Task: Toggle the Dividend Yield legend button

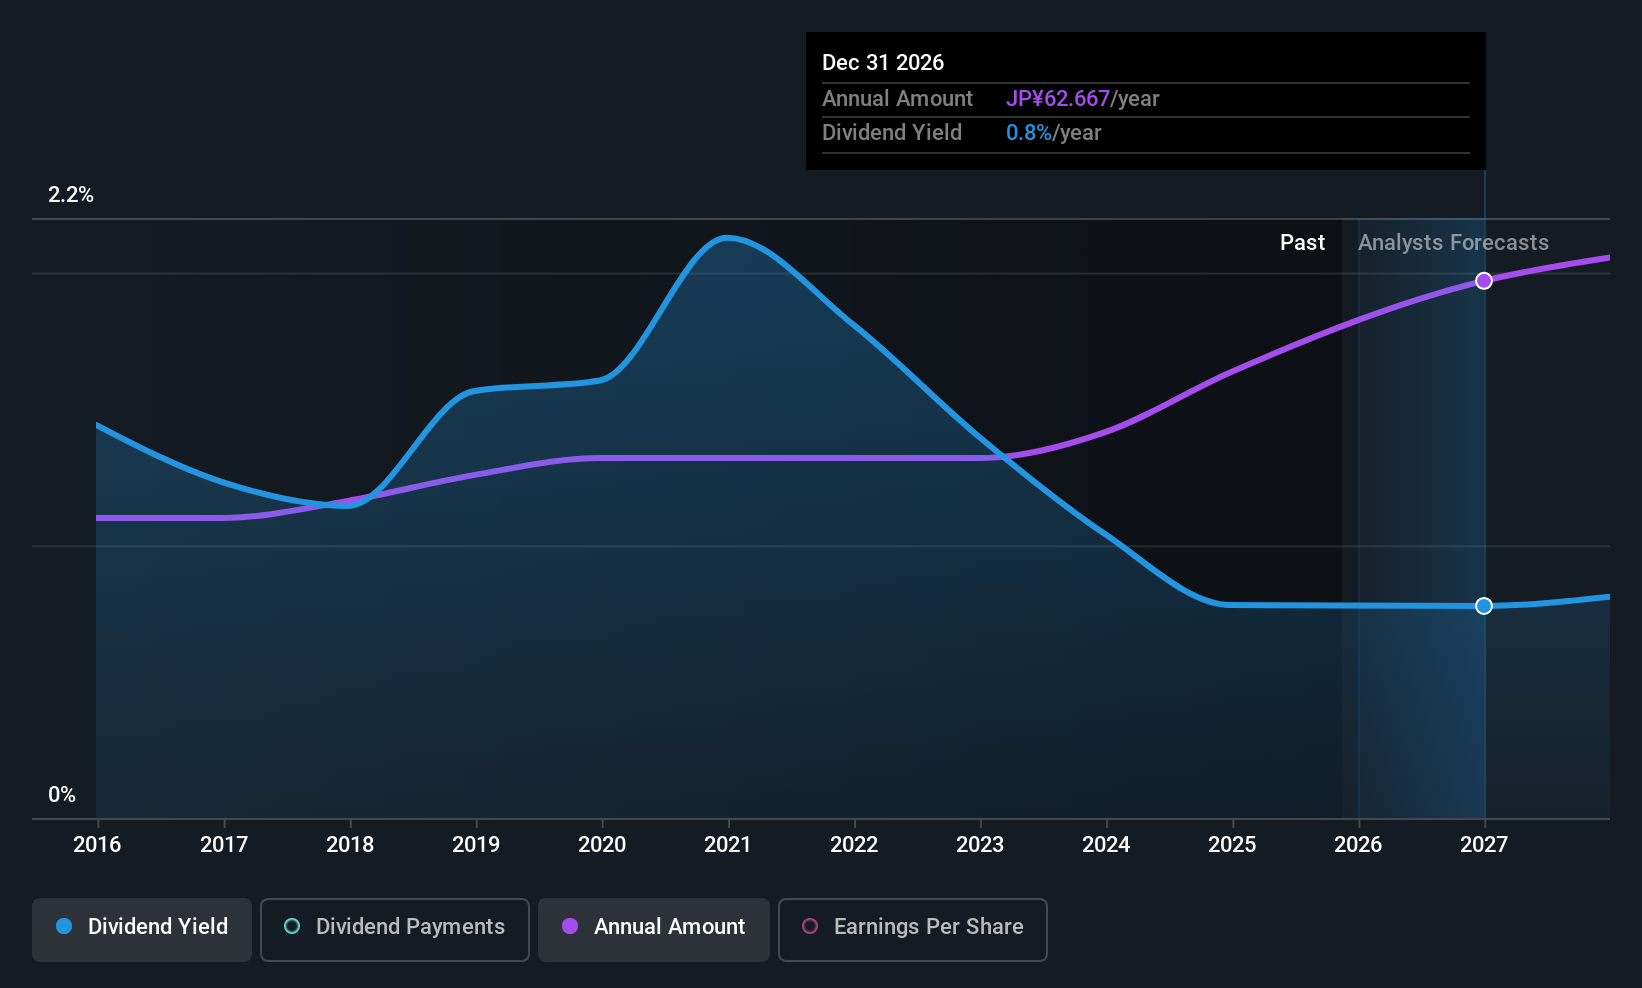Action: [x=142, y=928]
